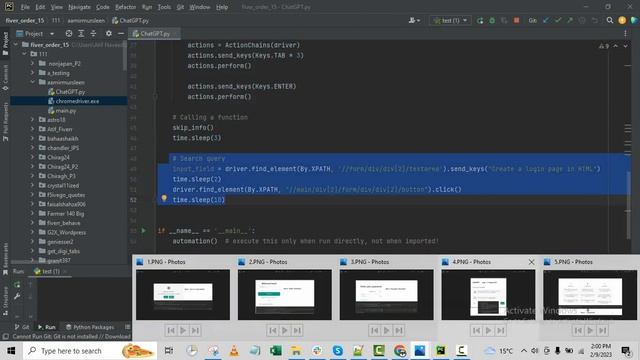Click play button under 2.PNG preview

285,330
